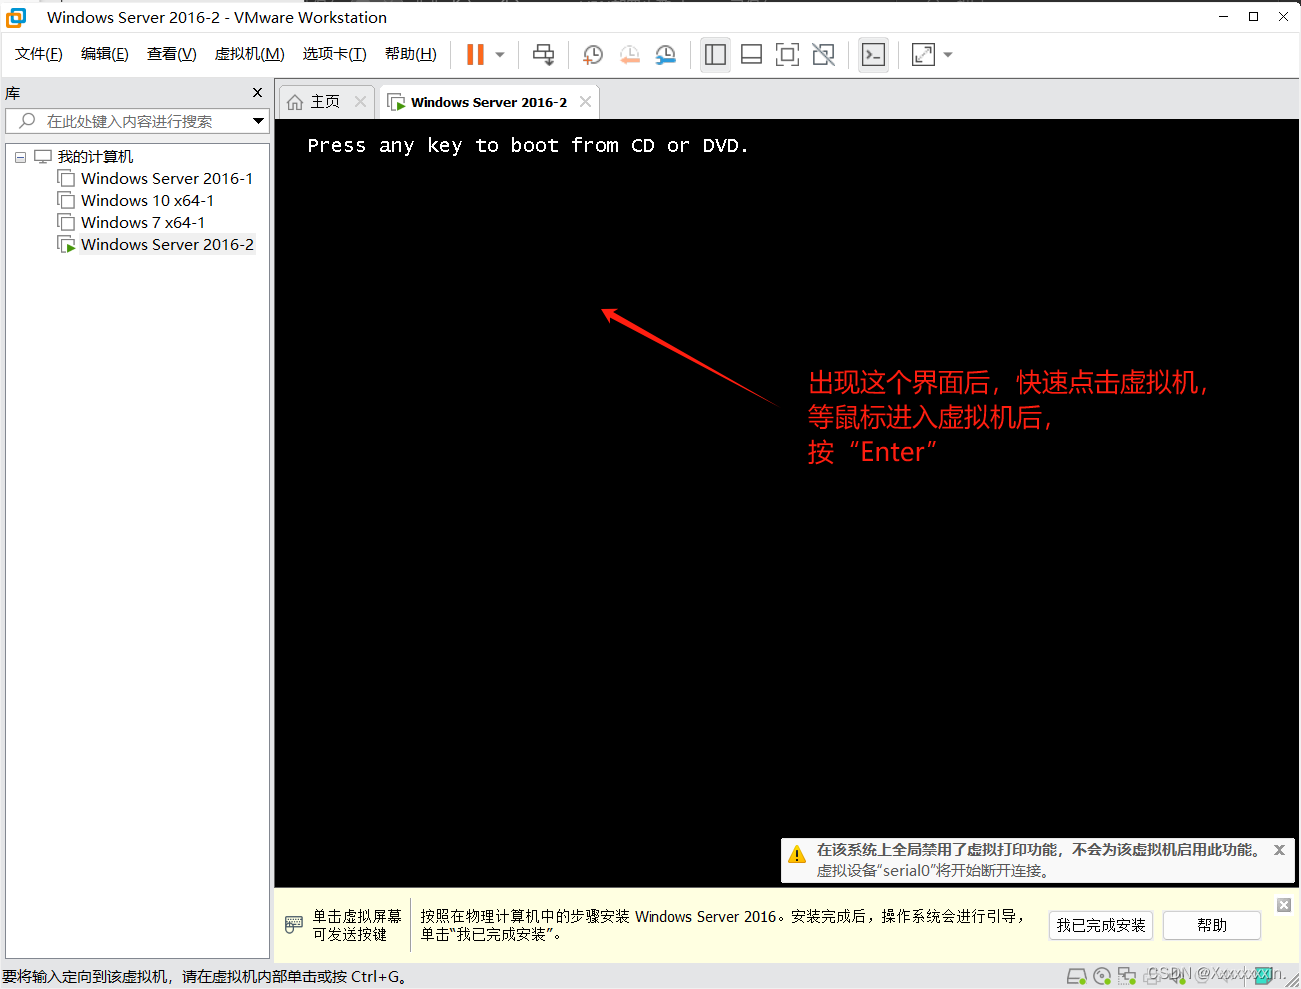Select 我的计算机 in the library tree
This screenshot has width=1301, height=989.
(x=95, y=157)
